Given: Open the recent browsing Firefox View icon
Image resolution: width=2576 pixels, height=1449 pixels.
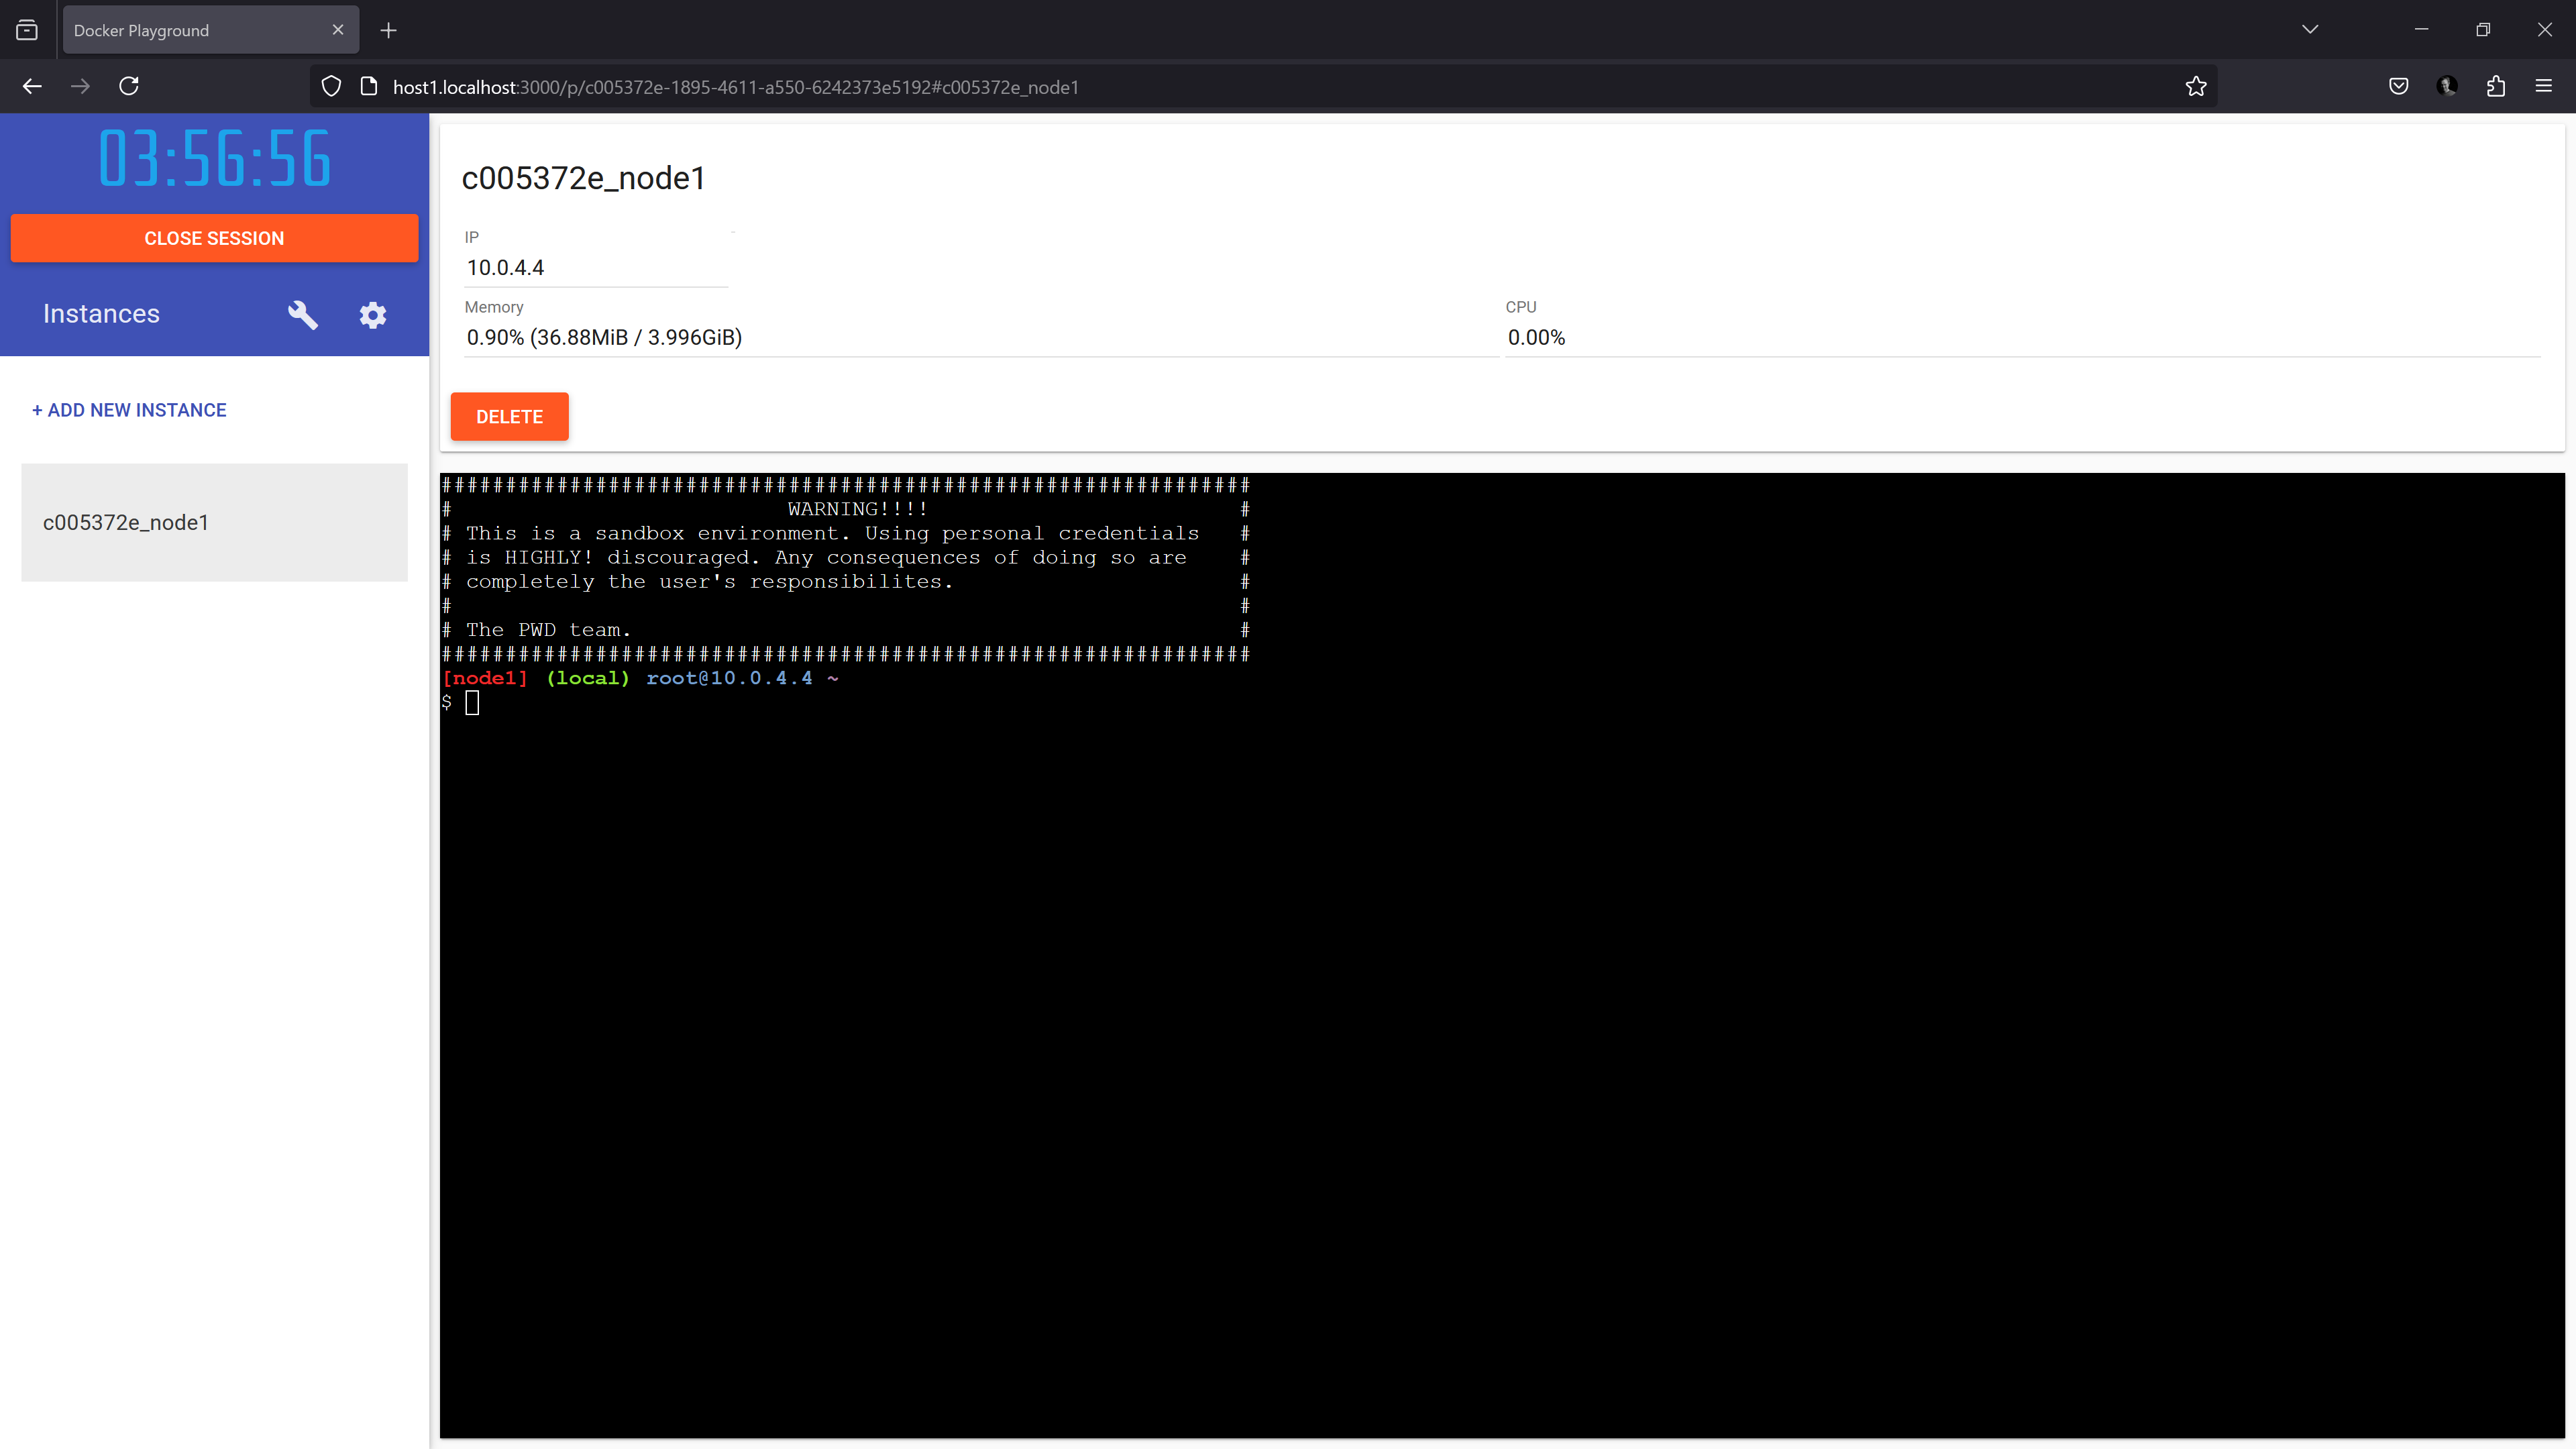Looking at the screenshot, I should click(27, 30).
